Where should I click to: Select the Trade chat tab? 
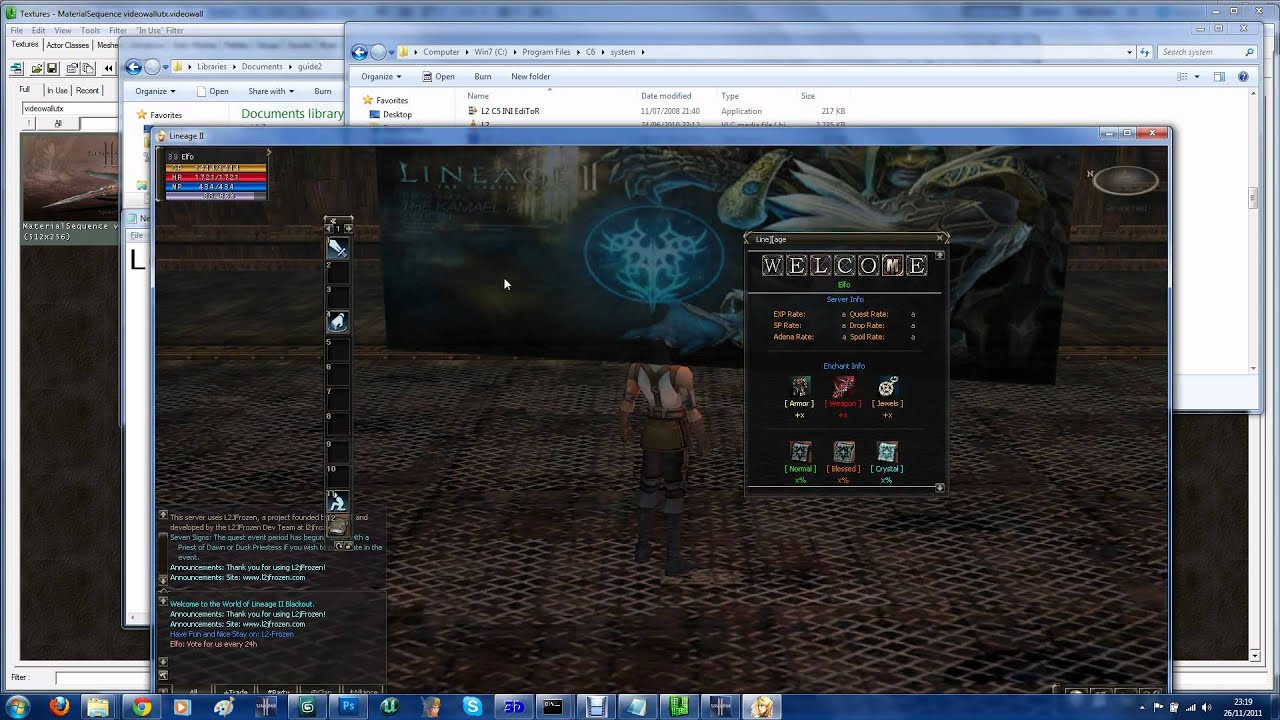click(236, 692)
